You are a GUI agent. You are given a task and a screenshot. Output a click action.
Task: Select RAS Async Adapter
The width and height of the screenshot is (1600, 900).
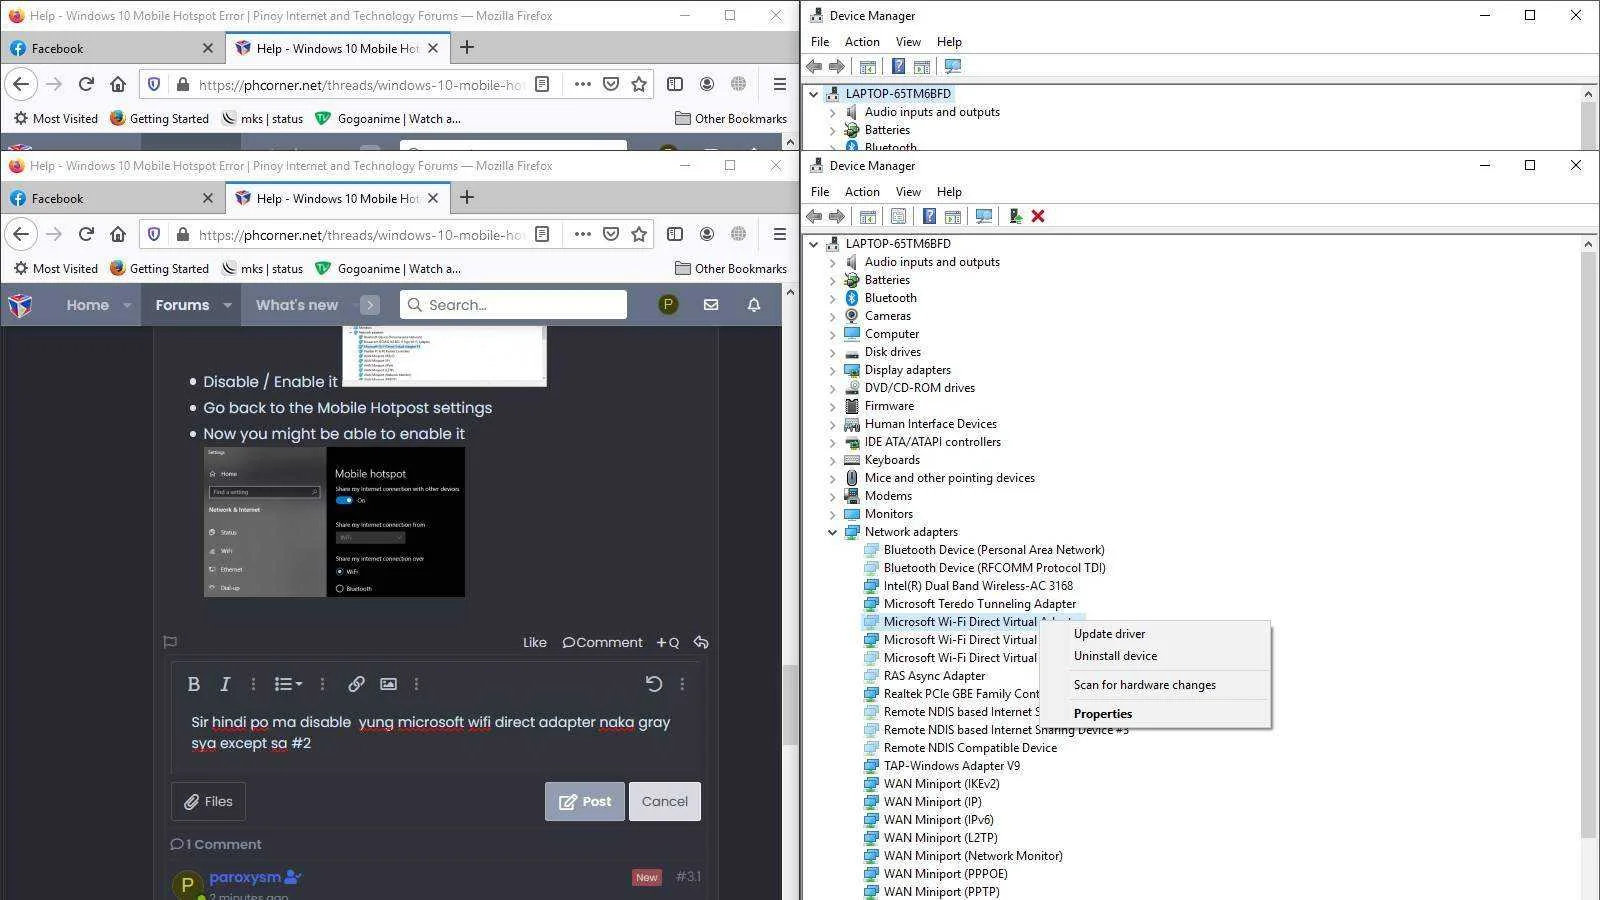(x=934, y=676)
